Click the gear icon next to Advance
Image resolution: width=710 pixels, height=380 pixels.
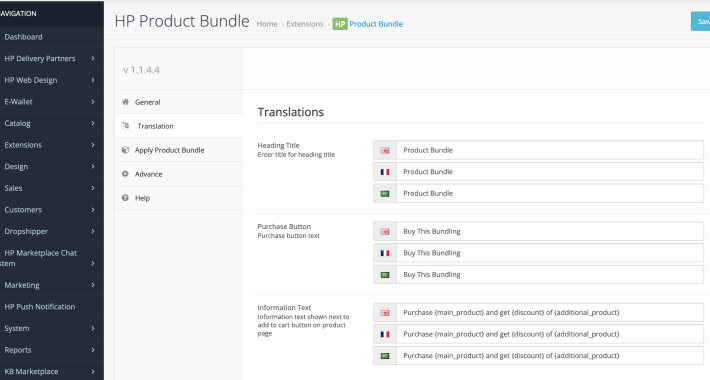click(x=125, y=174)
